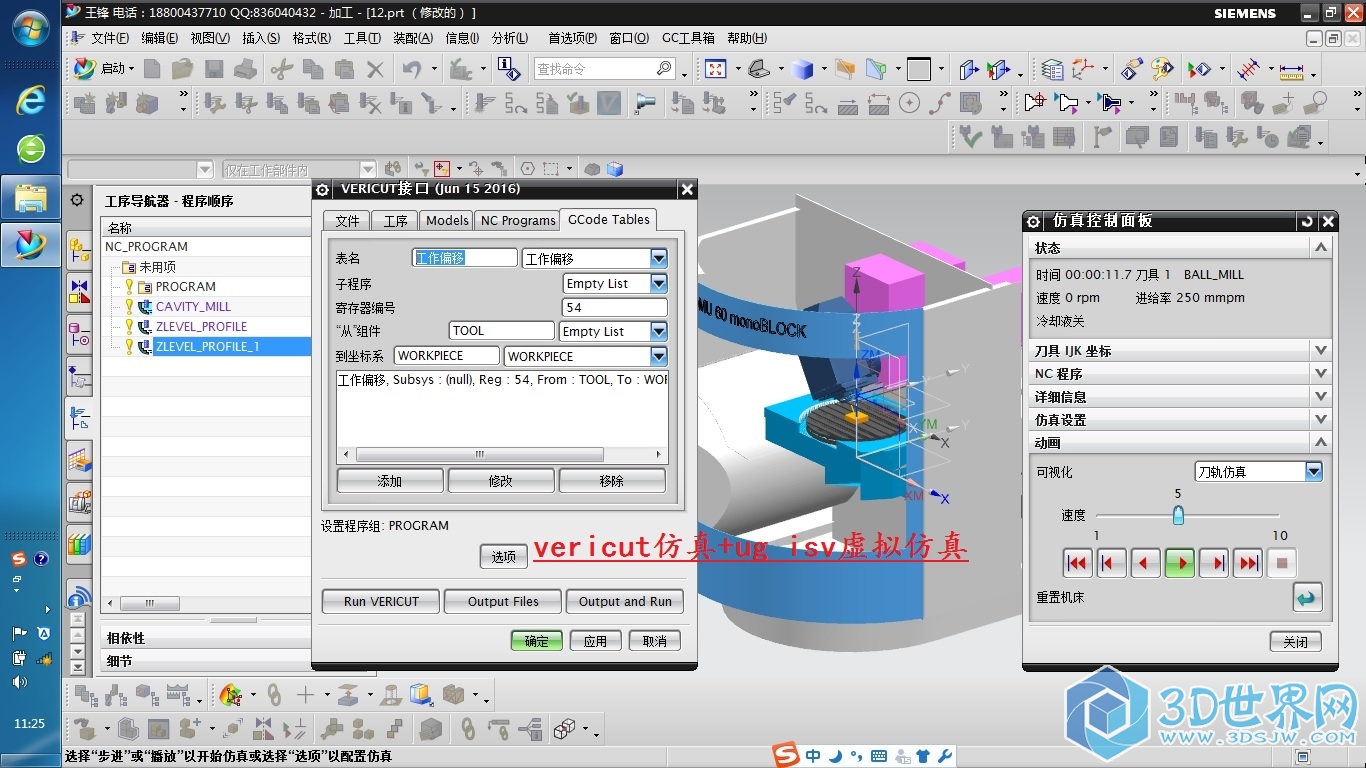Click the magnifier in command finder

[x=664, y=68]
